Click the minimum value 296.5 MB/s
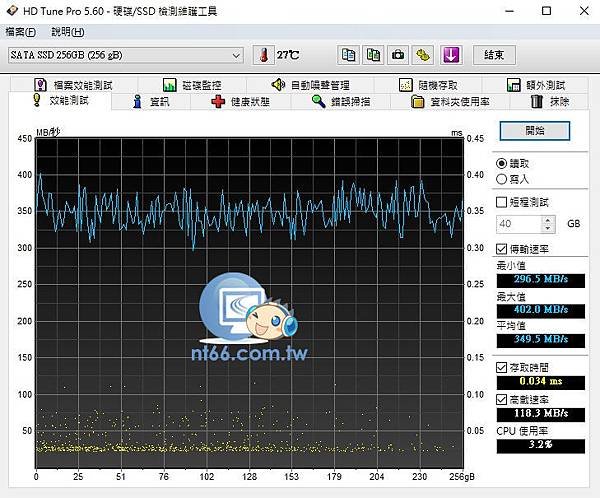600x498 pixels. click(x=540, y=279)
